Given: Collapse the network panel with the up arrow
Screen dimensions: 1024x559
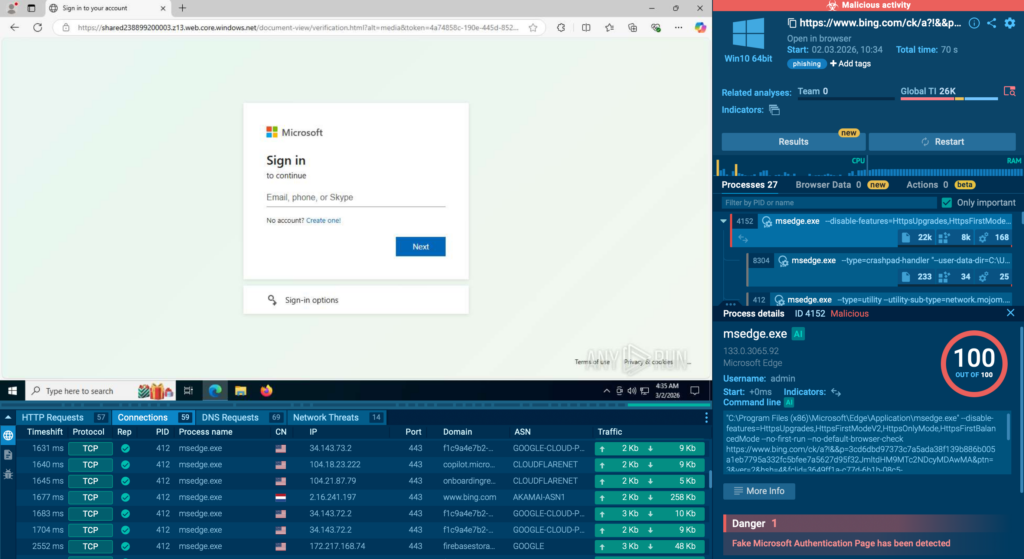Looking at the screenshot, I should (8, 417).
